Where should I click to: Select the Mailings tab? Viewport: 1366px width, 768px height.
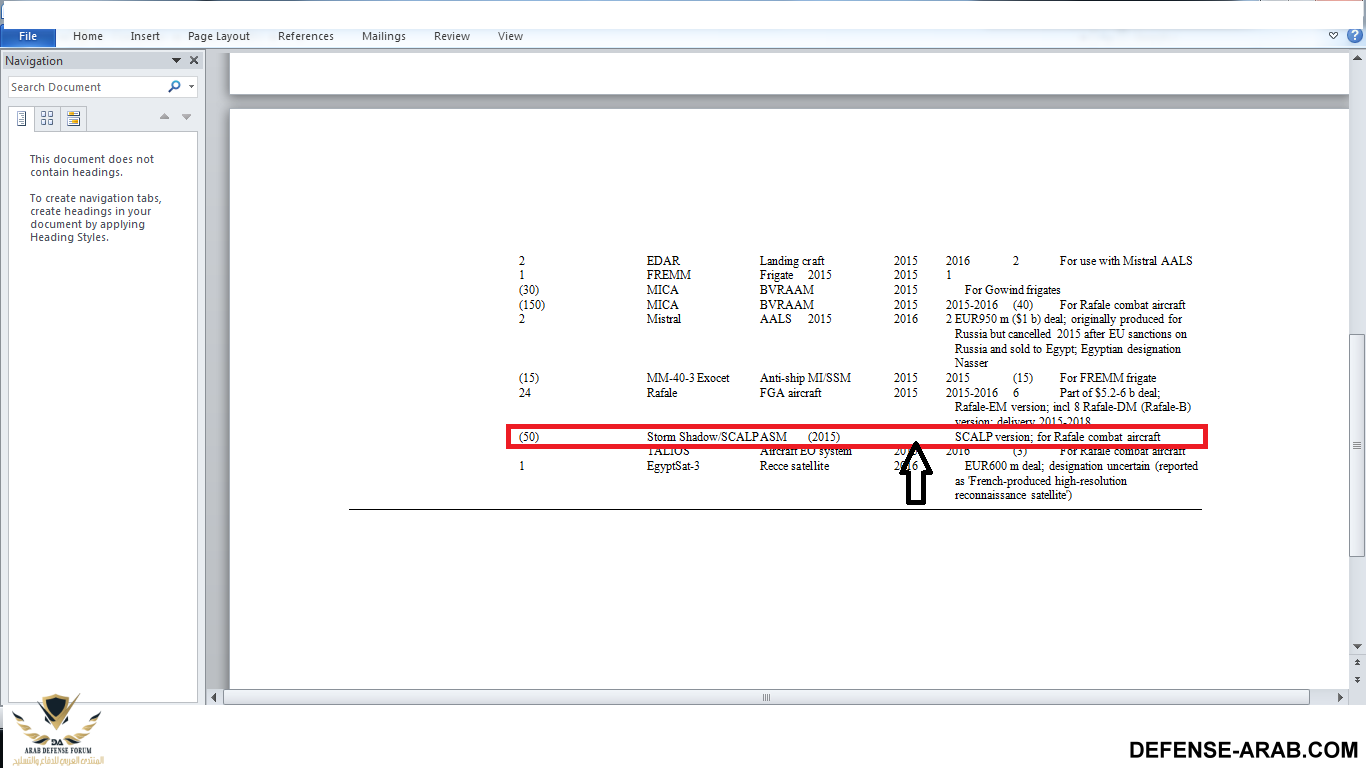coord(384,36)
